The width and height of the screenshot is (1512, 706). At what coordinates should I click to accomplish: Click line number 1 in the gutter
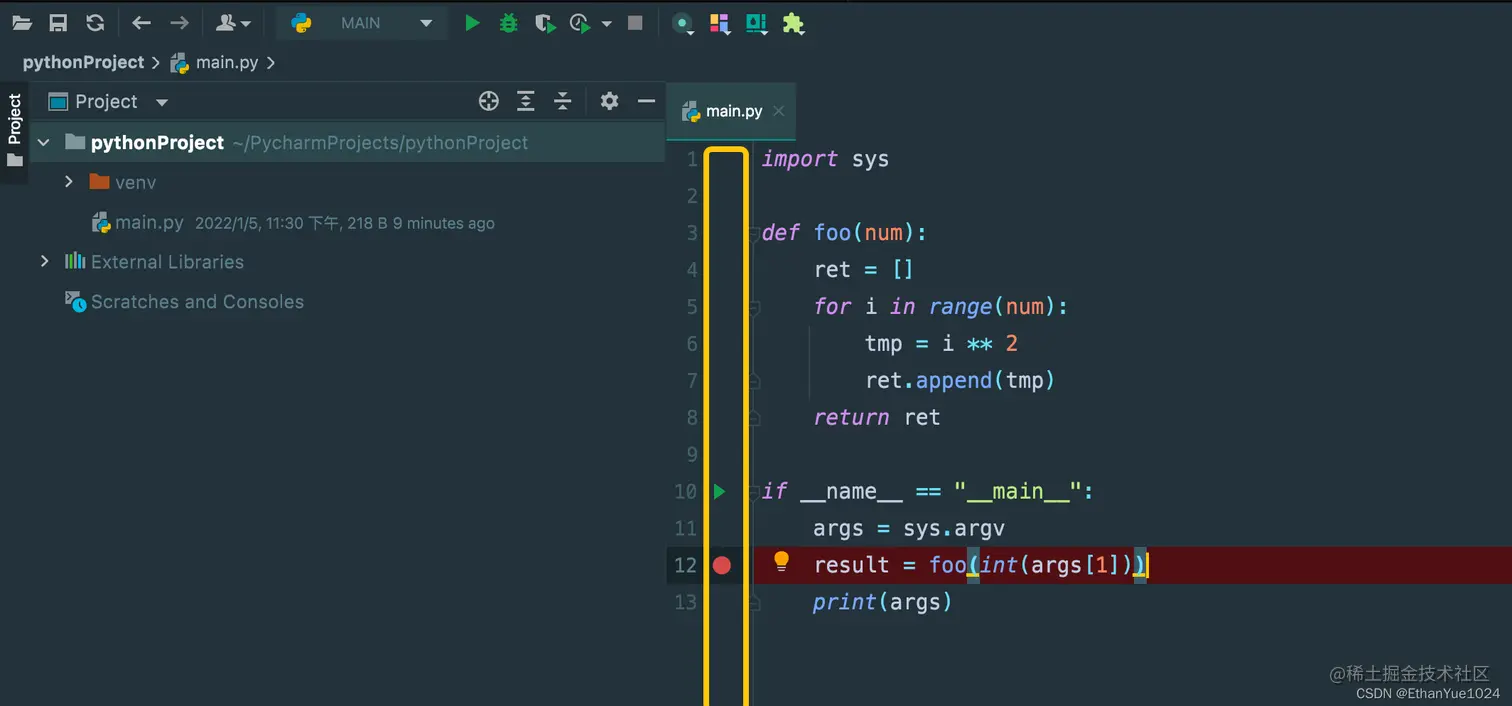click(x=692, y=159)
